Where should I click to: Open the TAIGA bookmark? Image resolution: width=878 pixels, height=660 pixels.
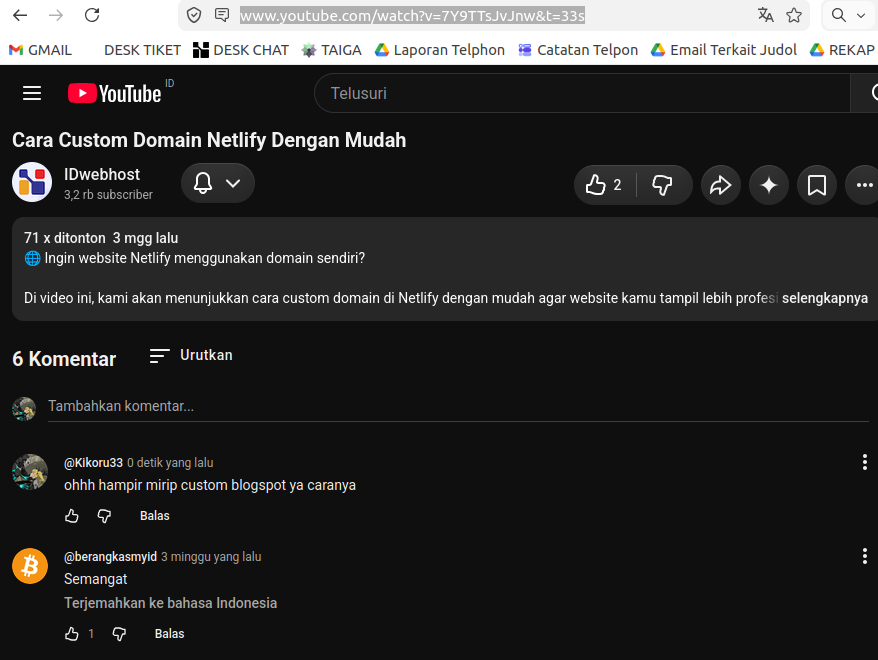pyautogui.click(x=331, y=50)
